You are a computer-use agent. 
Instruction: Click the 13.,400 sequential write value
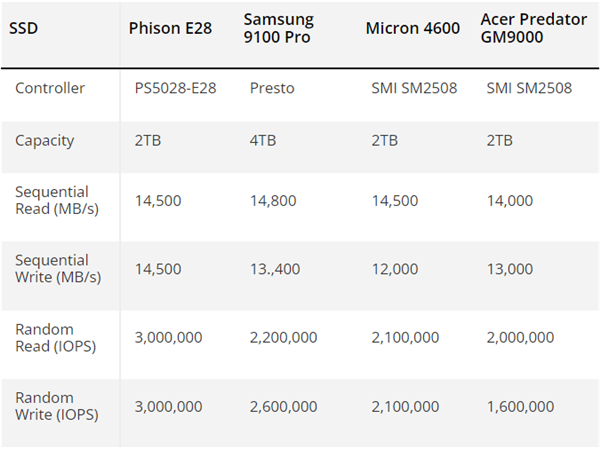[275, 269]
